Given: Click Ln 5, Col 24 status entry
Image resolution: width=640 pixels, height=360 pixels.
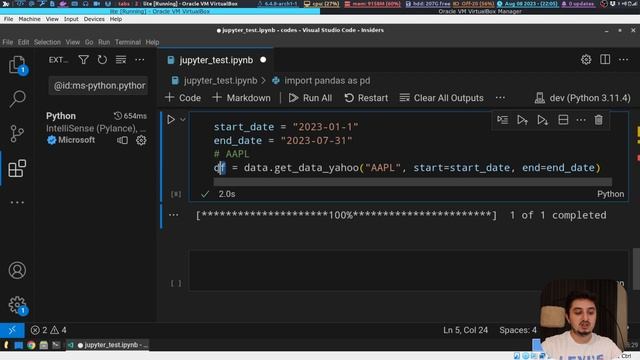Looking at the screenshot, I should pos(465,330).
